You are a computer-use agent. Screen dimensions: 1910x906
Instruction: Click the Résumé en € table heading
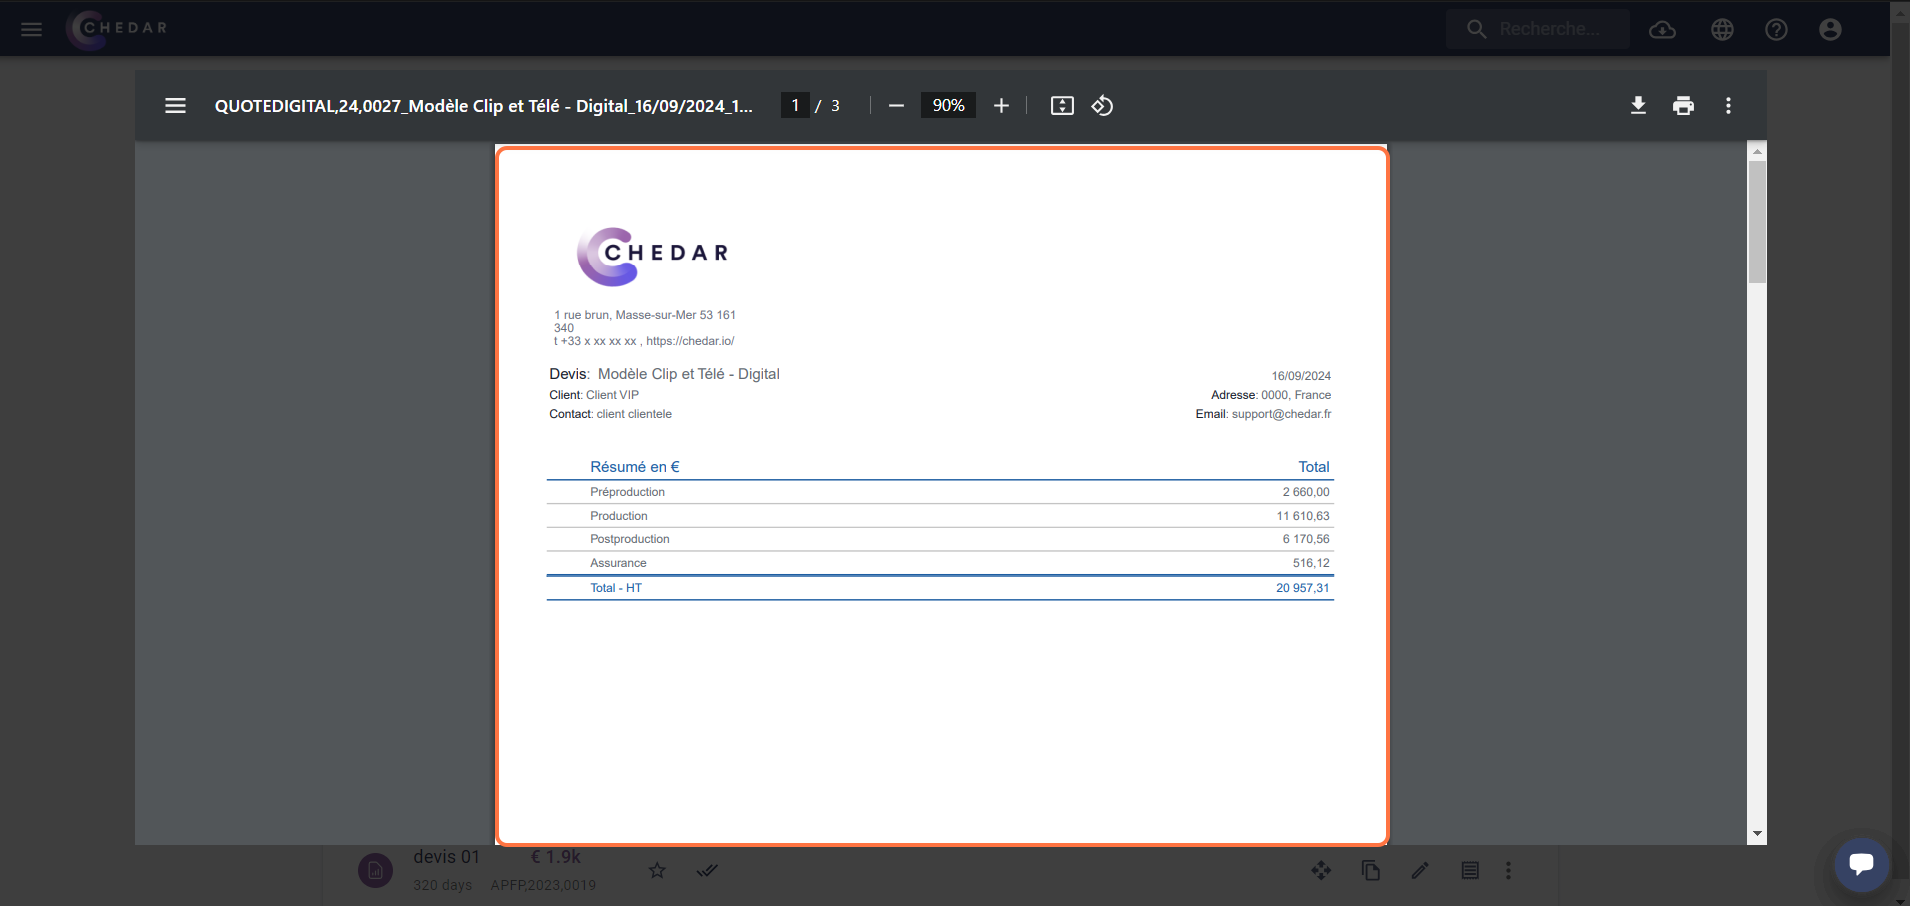pos(635,467)
